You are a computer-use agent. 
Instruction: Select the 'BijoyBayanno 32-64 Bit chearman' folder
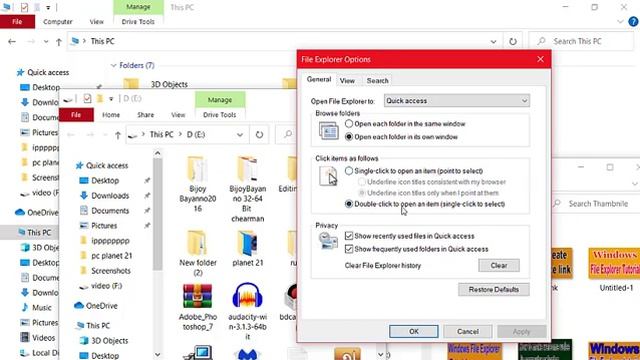[x=247, y=189]
